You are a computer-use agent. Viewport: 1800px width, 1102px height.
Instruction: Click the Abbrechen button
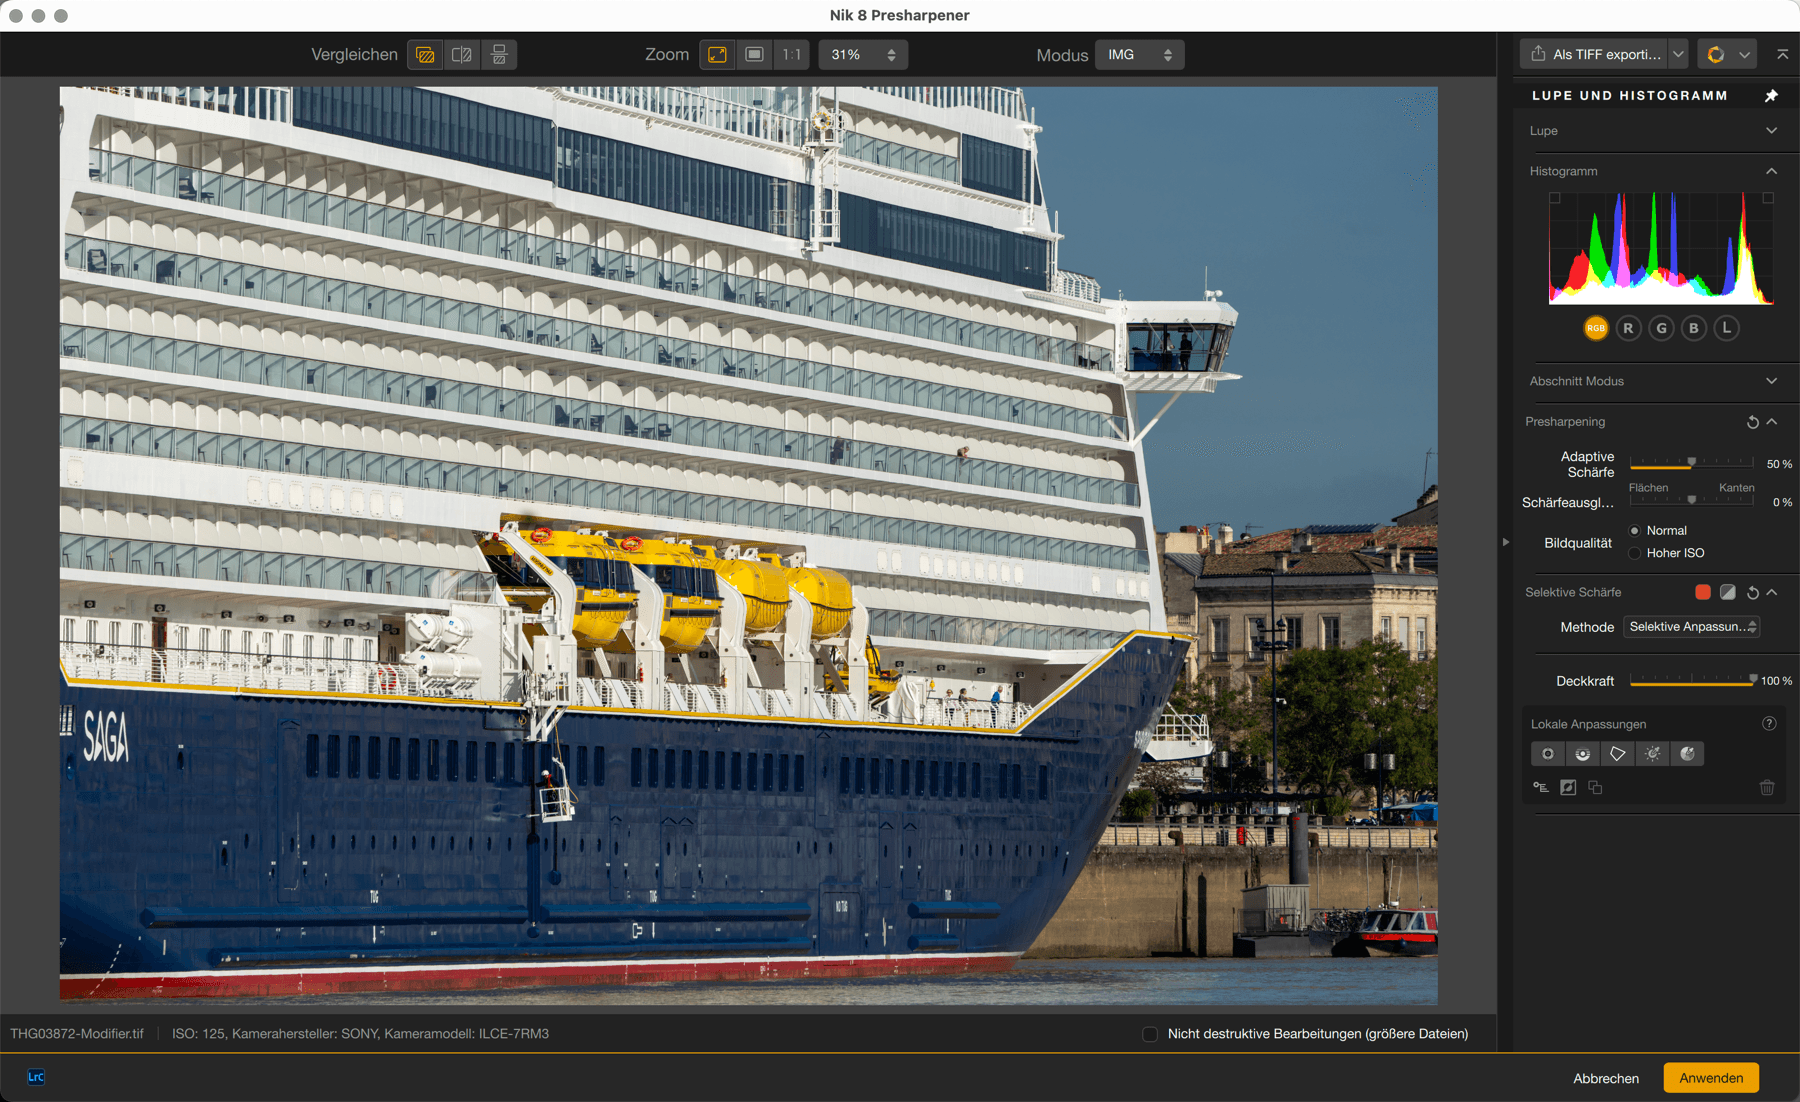point(1606,1078)
